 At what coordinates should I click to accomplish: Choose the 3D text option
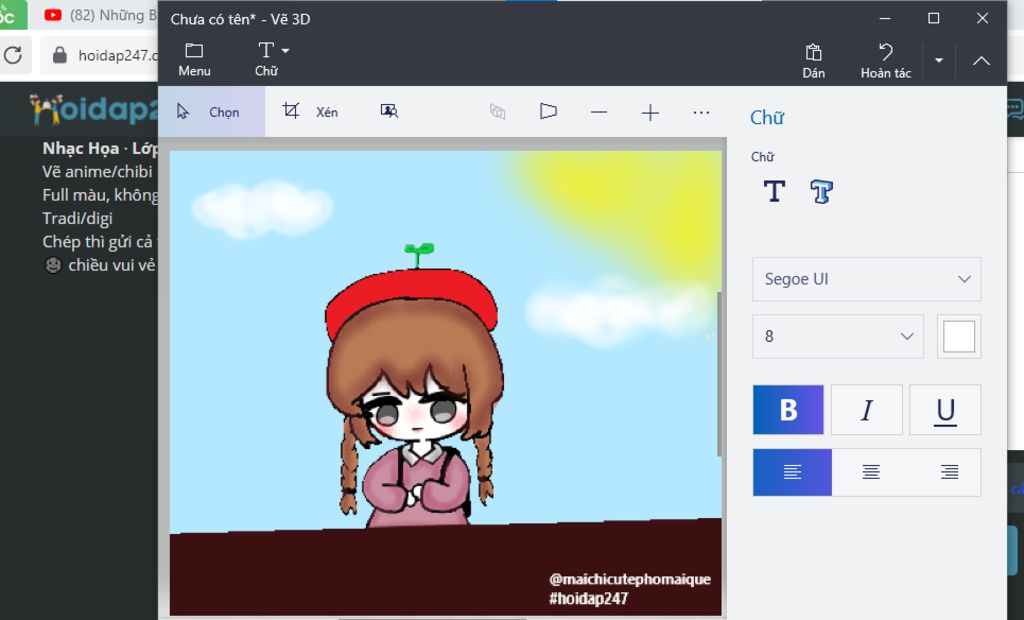821,191
